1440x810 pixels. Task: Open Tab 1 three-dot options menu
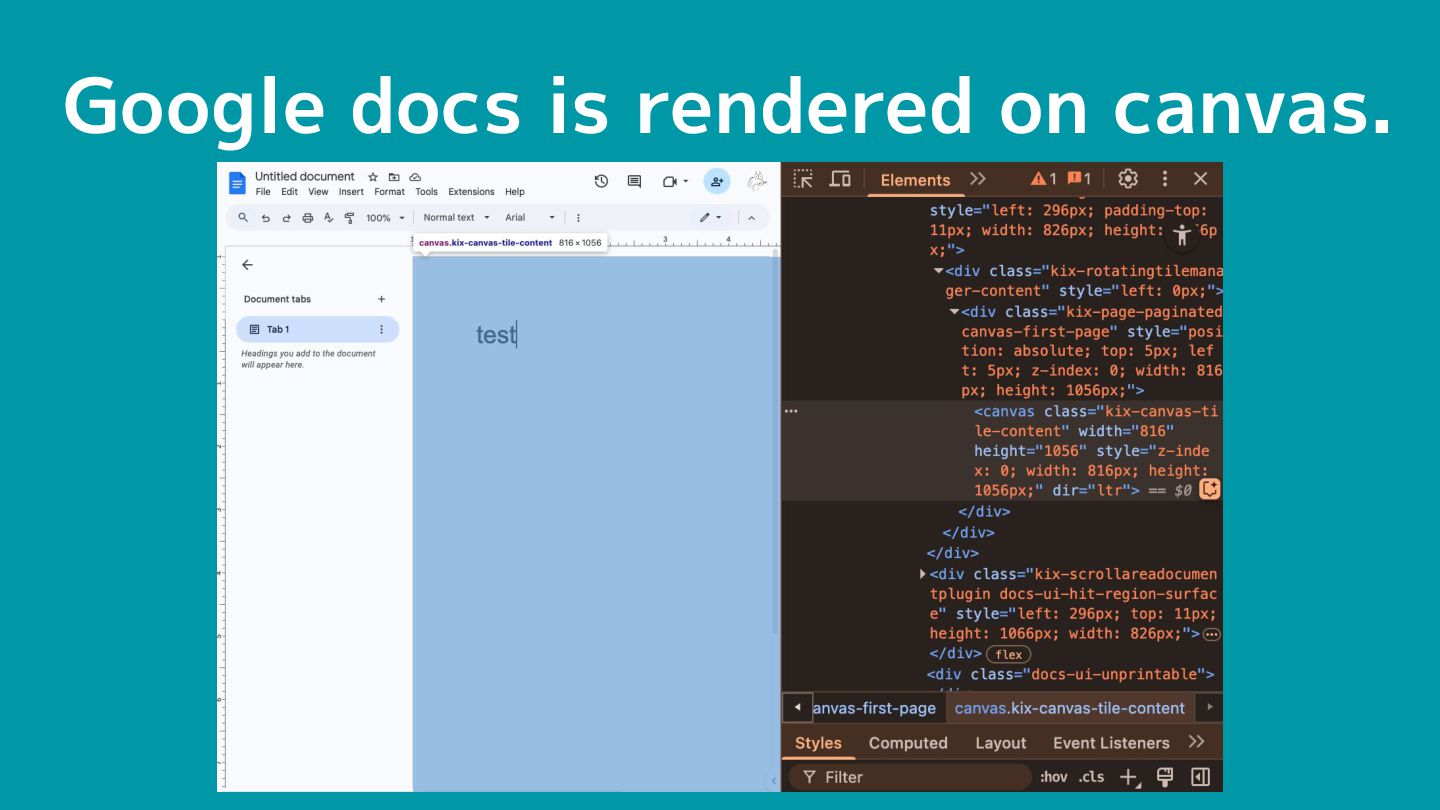(381, 329)
